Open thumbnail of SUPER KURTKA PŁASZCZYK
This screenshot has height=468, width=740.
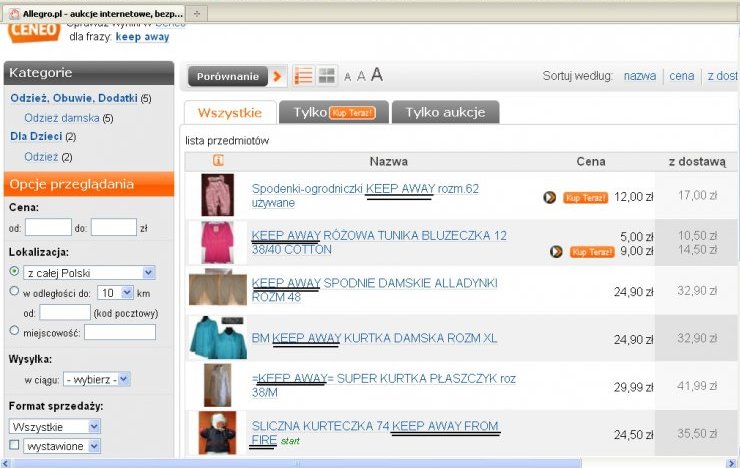point(218,385)
